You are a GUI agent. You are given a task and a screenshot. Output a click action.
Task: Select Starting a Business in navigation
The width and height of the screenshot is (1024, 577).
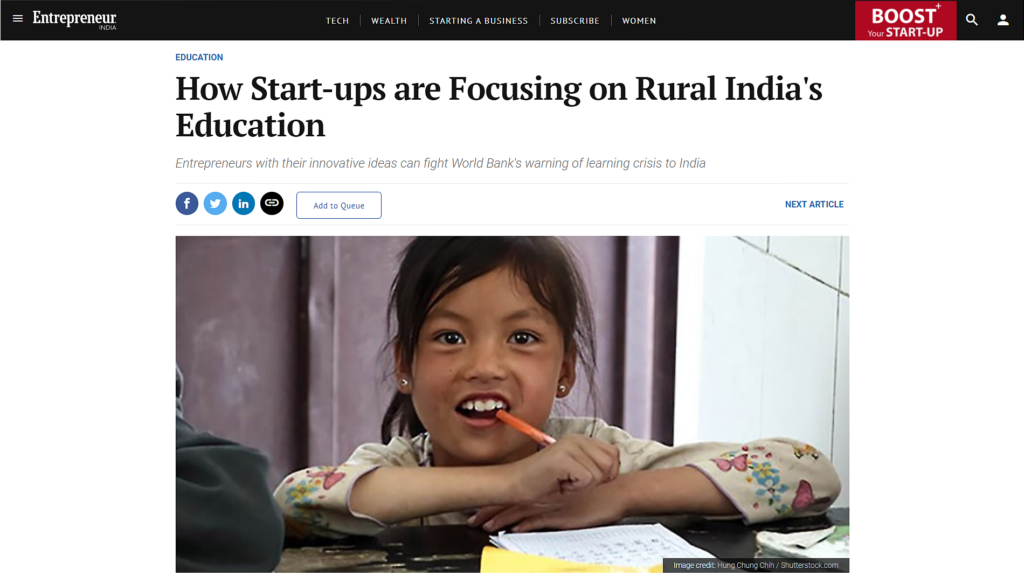pos(478,21)
